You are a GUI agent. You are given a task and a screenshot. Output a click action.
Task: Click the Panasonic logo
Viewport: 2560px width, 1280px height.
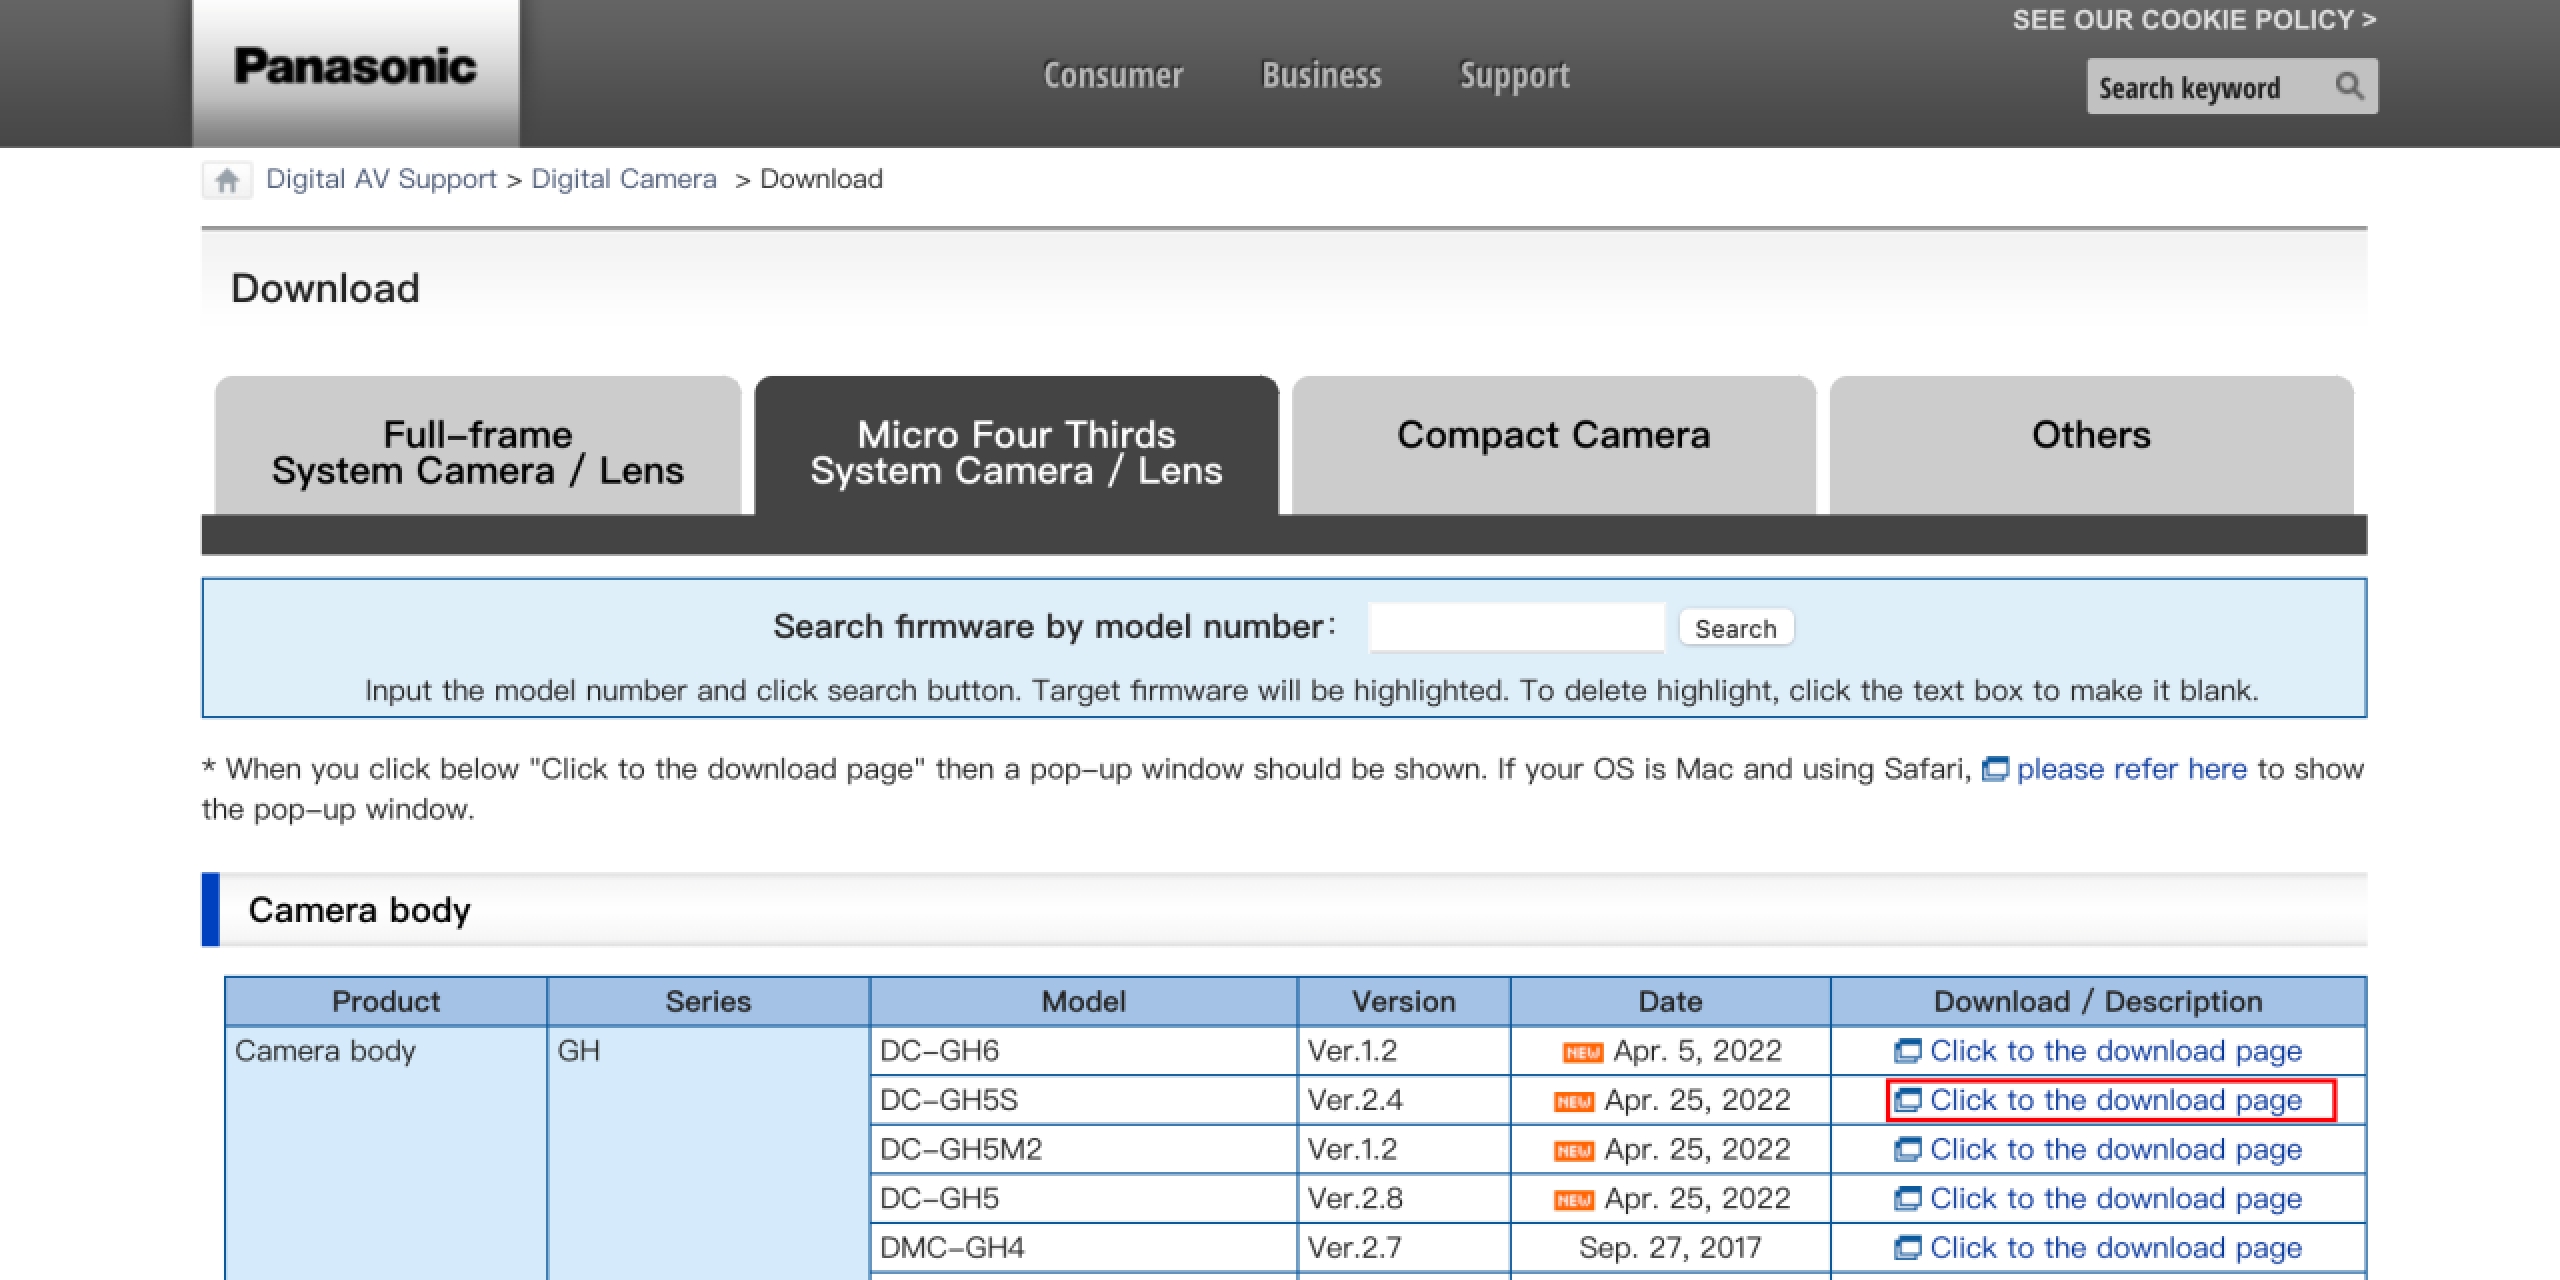(x=355, y=68)
